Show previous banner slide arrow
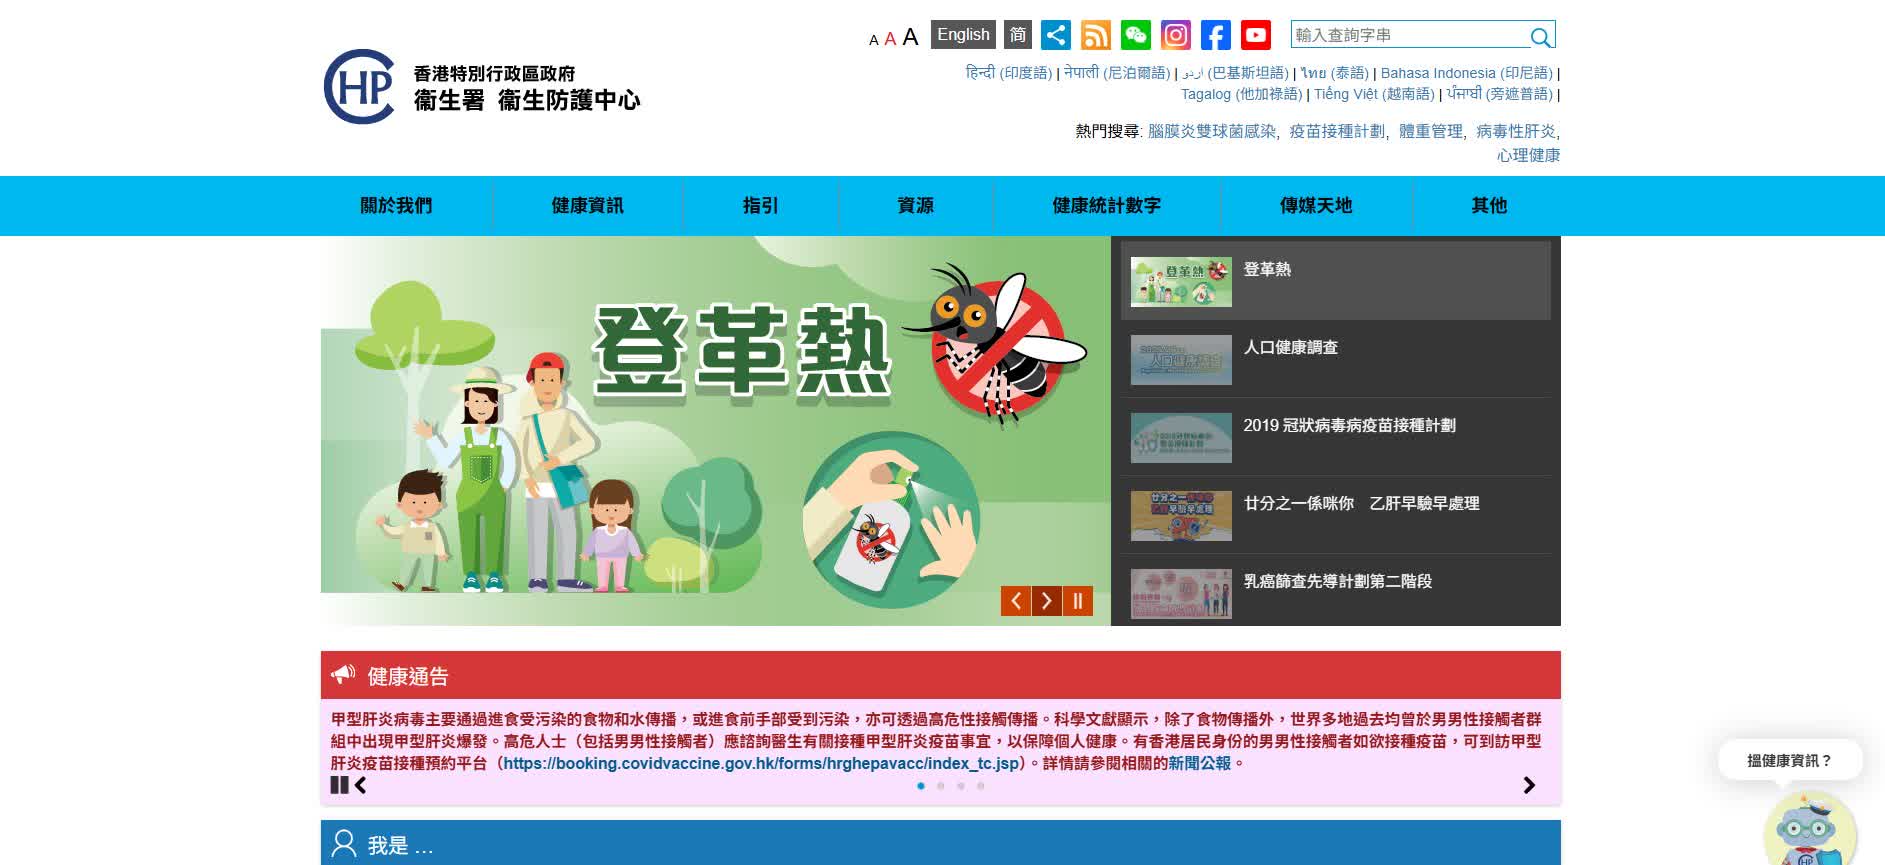Screen dimensions: 1885x865 [1015, 601]
